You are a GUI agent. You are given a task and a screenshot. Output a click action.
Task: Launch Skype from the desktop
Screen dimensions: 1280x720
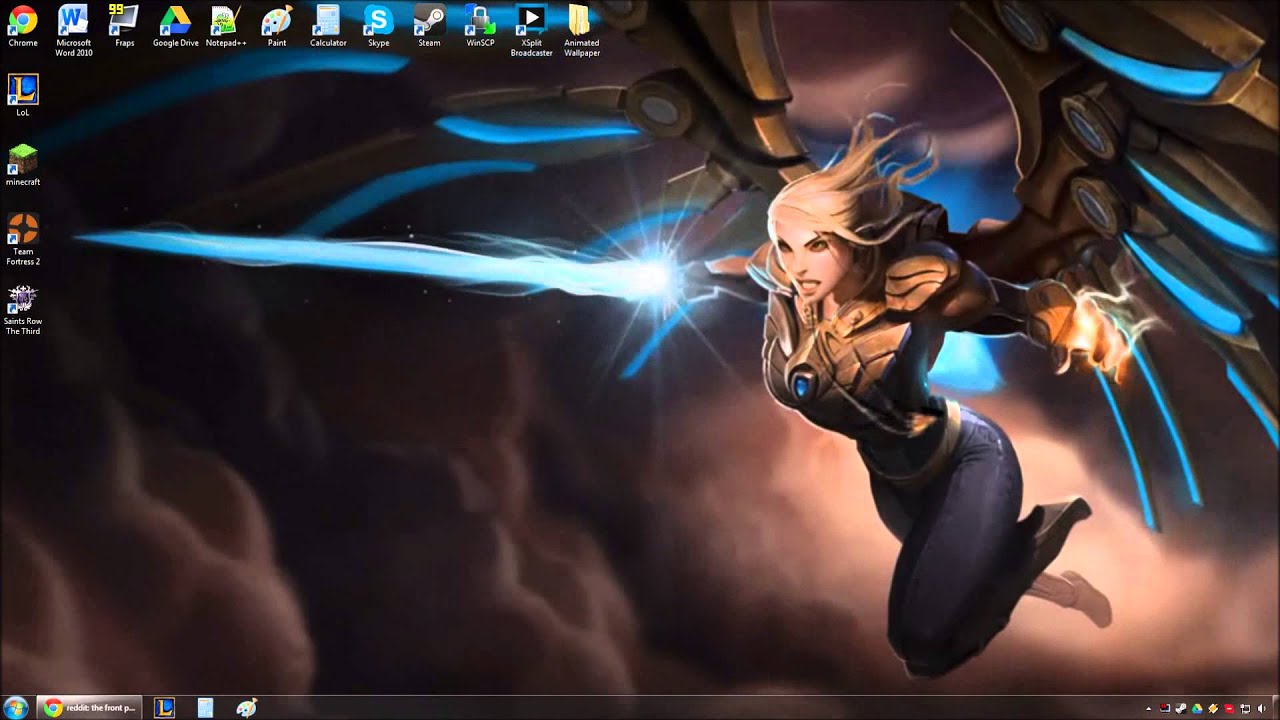point(379,26)
